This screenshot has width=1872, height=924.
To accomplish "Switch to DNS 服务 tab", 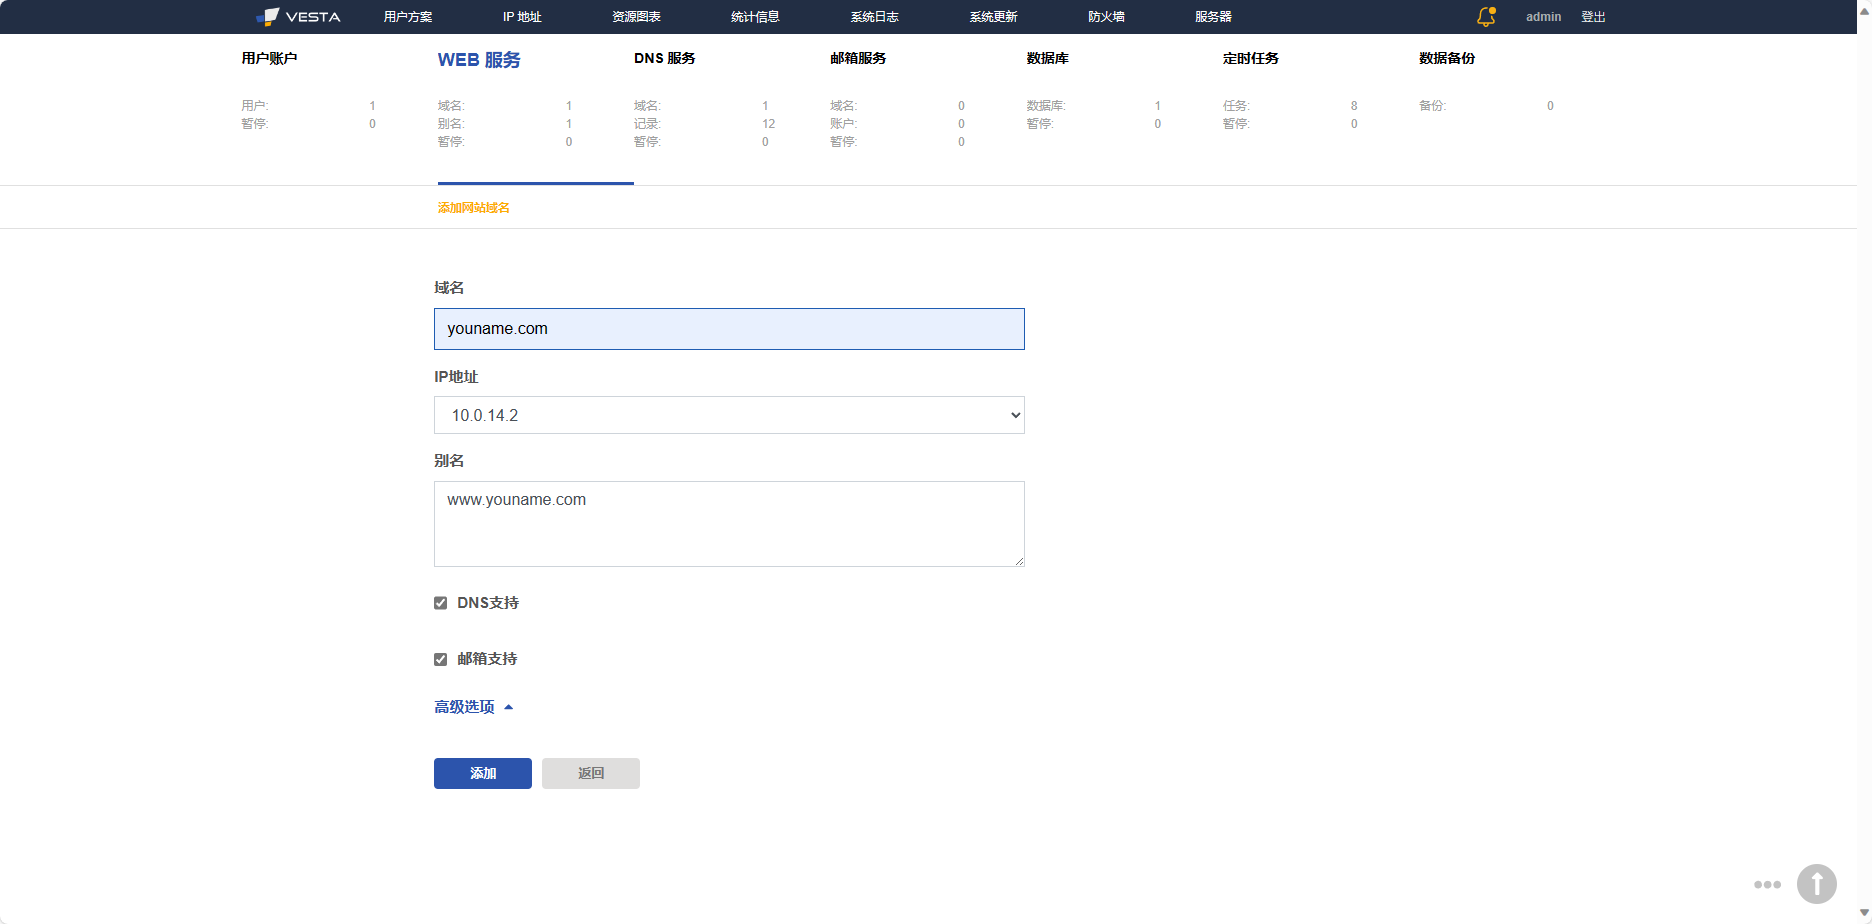I will 664,58.
